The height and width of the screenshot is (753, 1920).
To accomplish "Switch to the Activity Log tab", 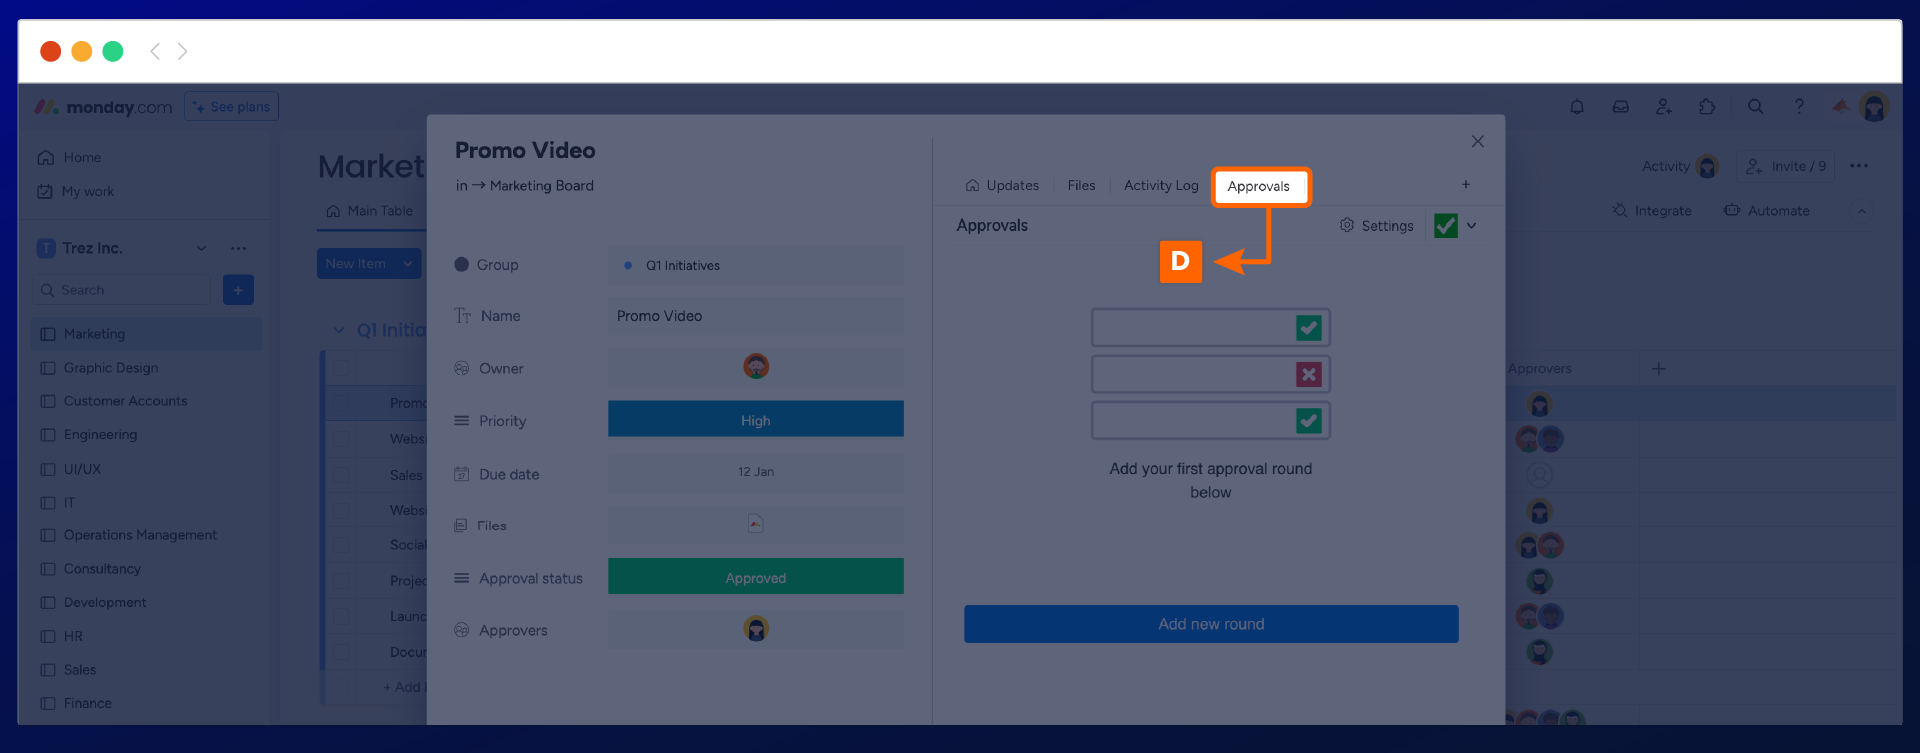I will [1160, 186].
